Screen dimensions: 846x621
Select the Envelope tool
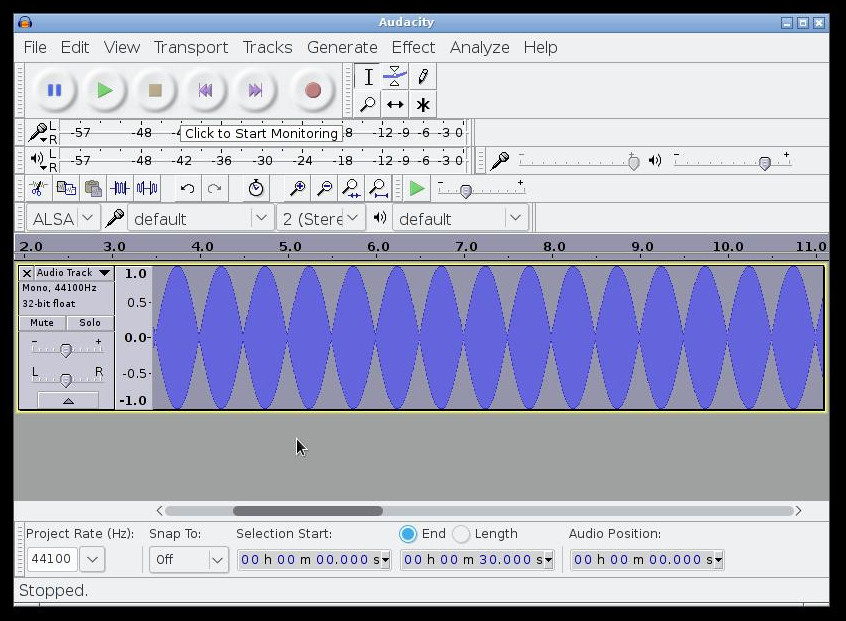[395, 76]
